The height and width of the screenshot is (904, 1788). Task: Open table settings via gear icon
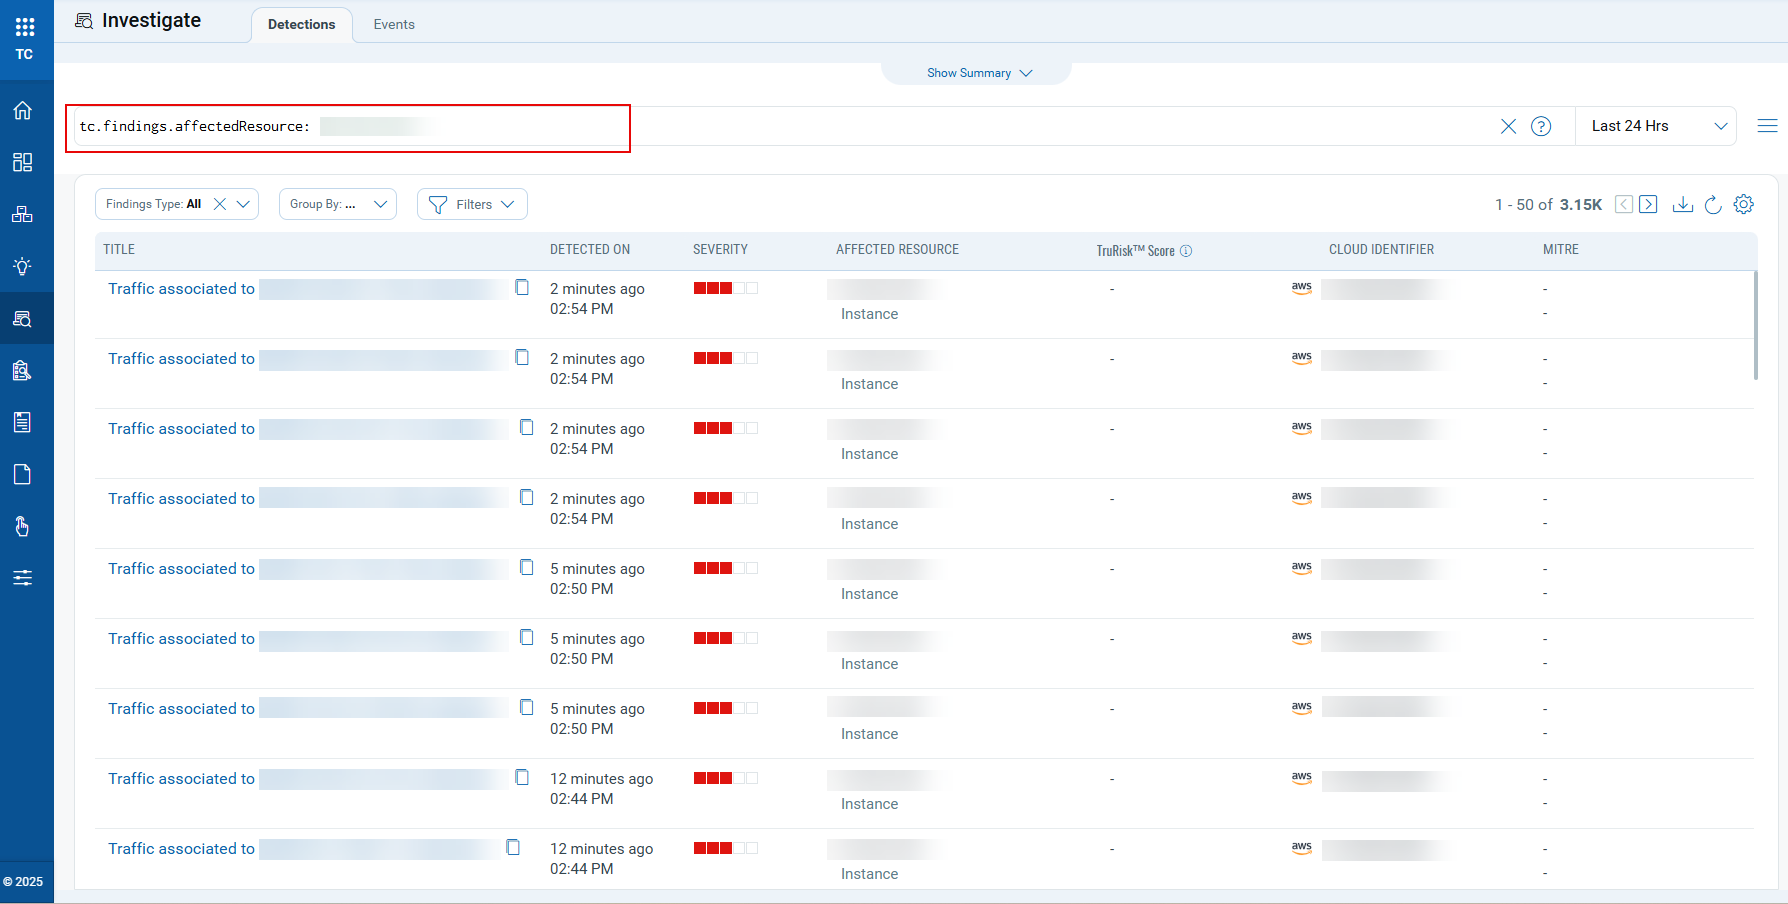[1744, 204]
